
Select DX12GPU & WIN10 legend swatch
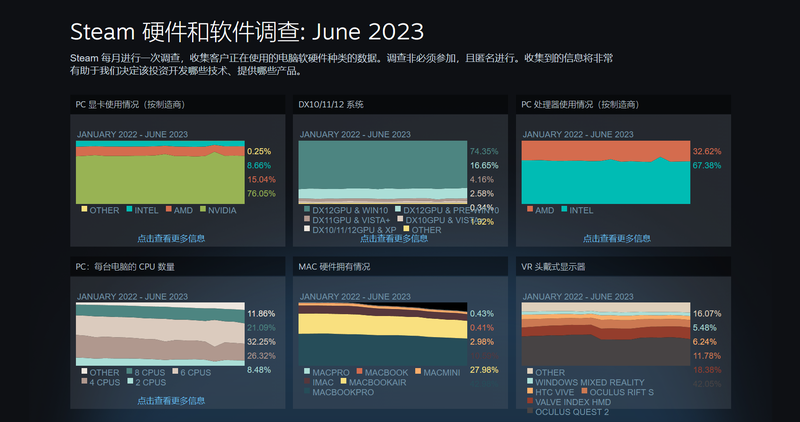(x=307, y=209)
